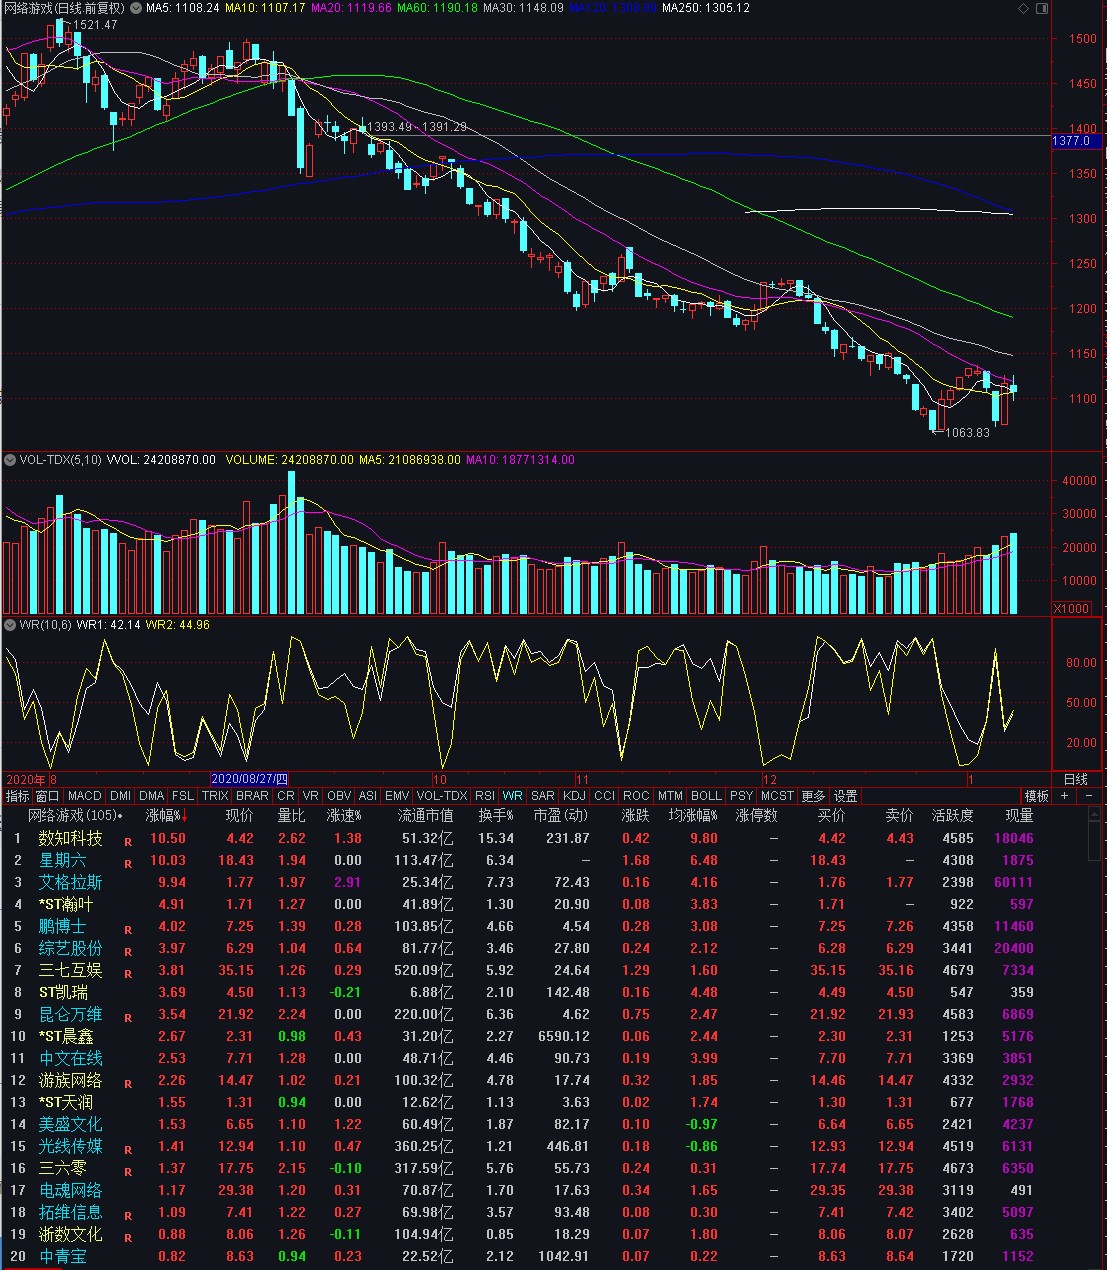Click the 日线 period selector
This screenshot has height=1270, width=1107.
click(1076, 779)
